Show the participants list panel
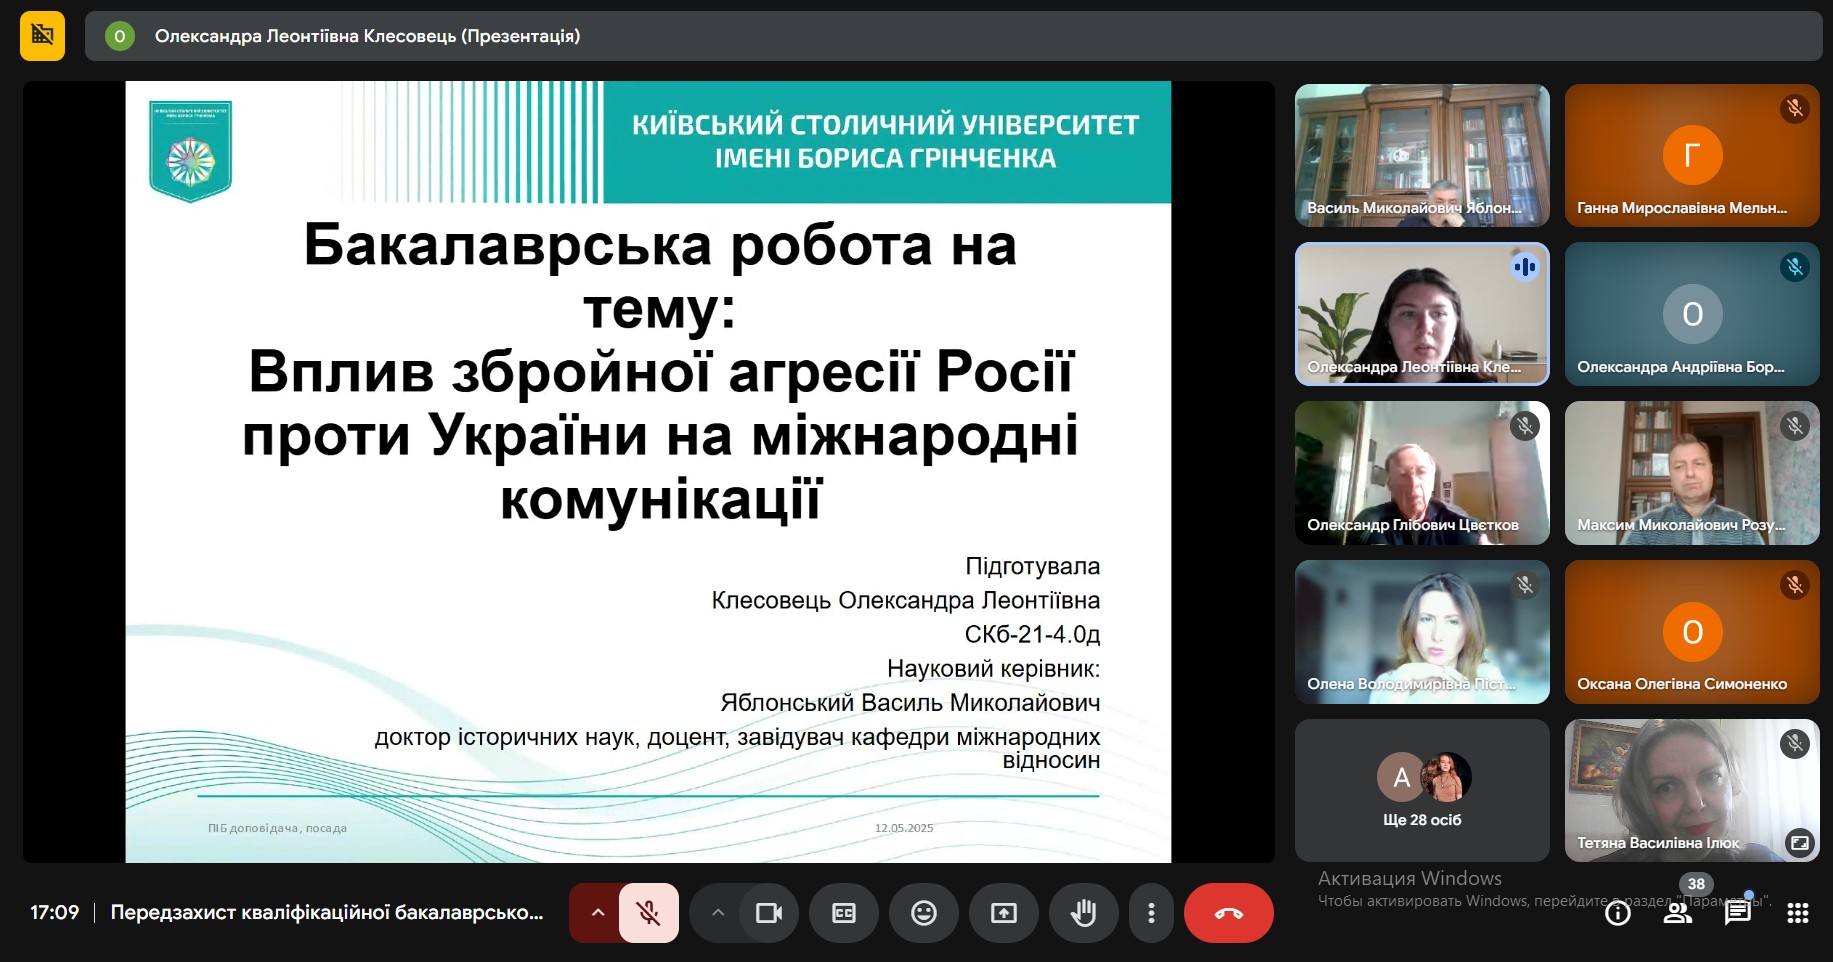 click(x=1677, y=913)
